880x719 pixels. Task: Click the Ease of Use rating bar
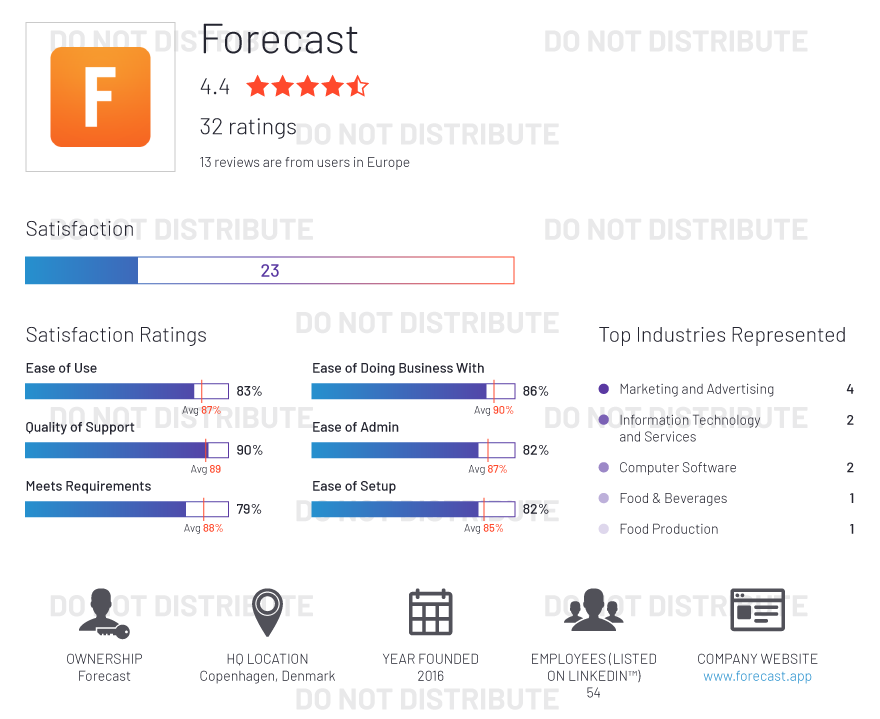[127, 391]
